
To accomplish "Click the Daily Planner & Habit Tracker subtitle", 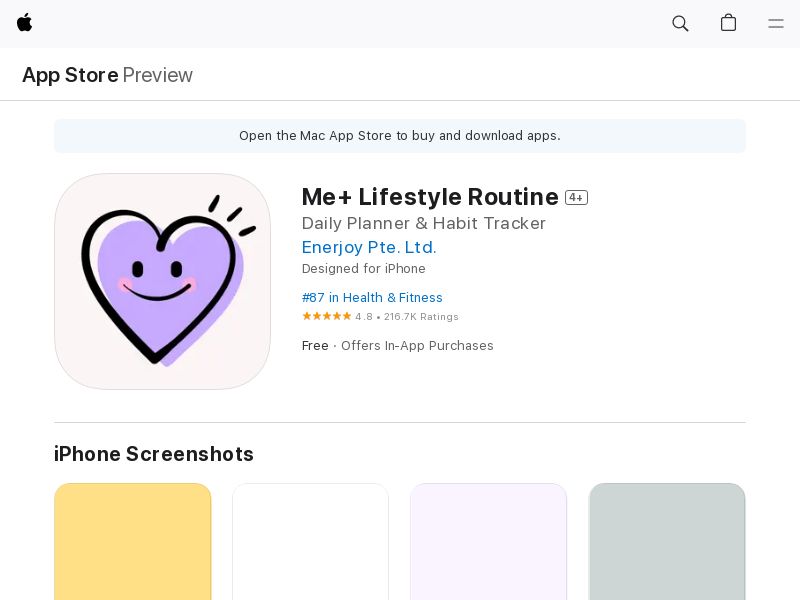I will click(423, 223).
